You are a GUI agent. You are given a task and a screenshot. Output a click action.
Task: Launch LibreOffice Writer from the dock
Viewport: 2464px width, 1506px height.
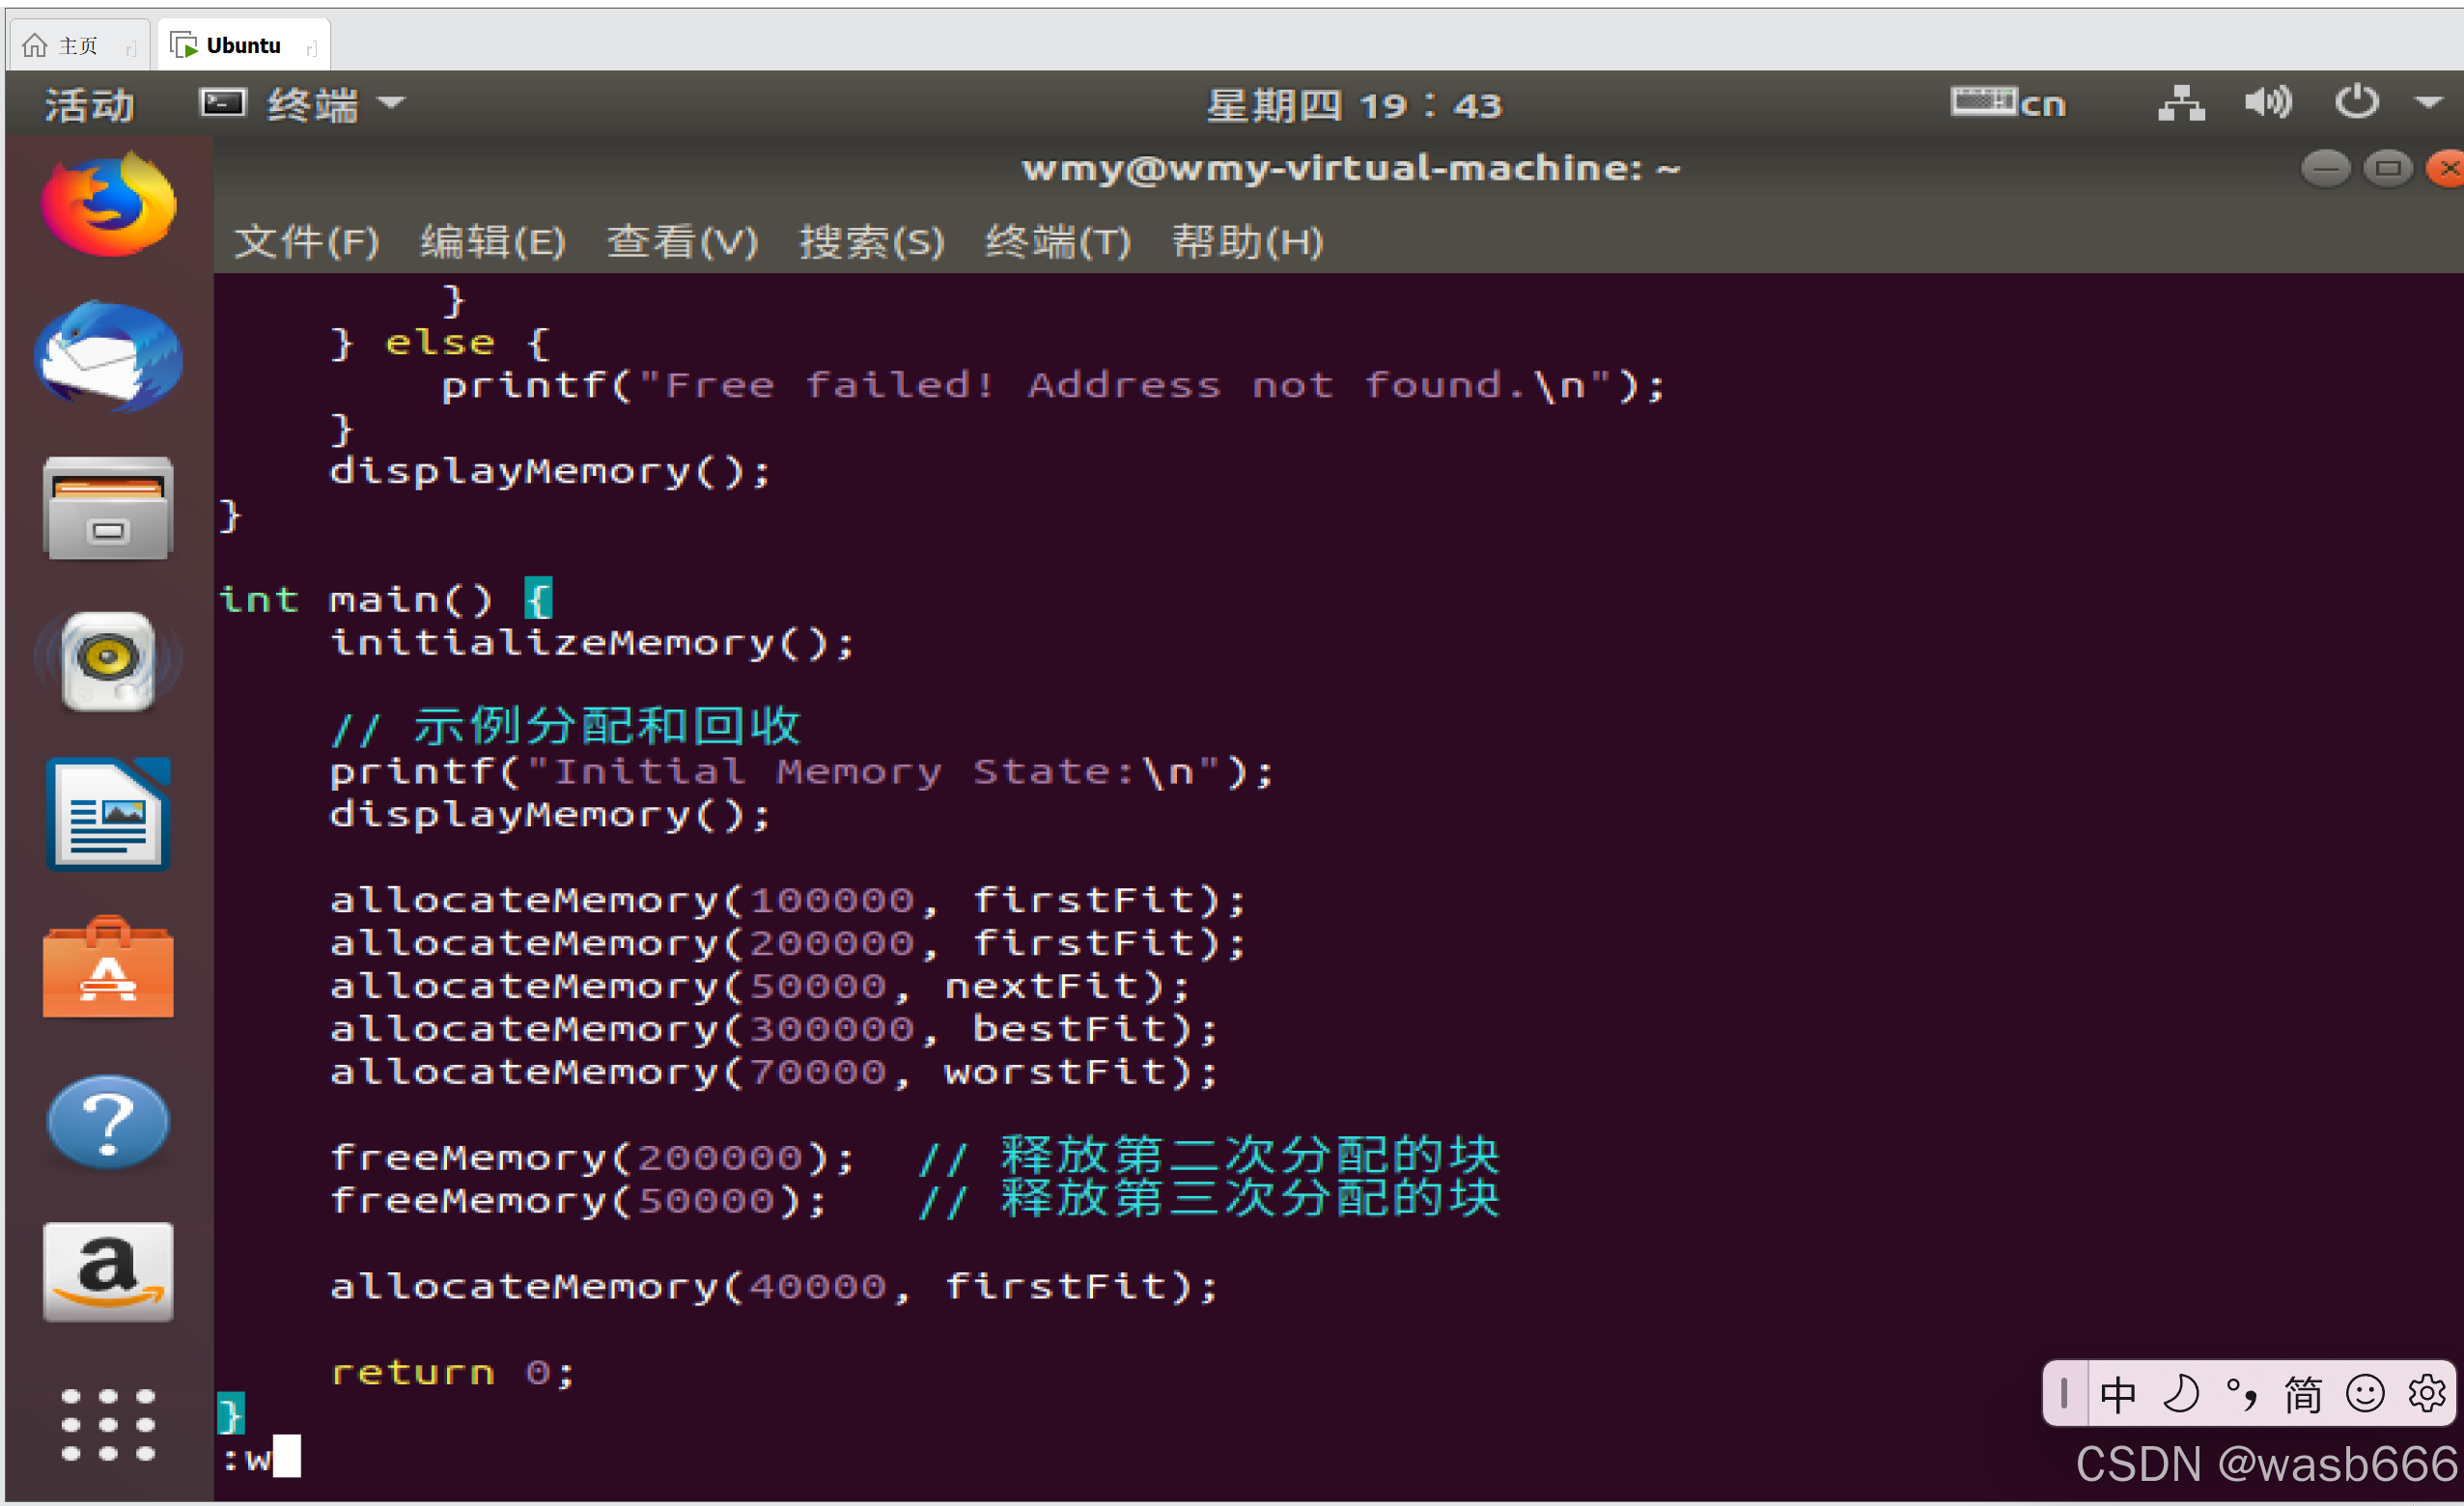108,813
